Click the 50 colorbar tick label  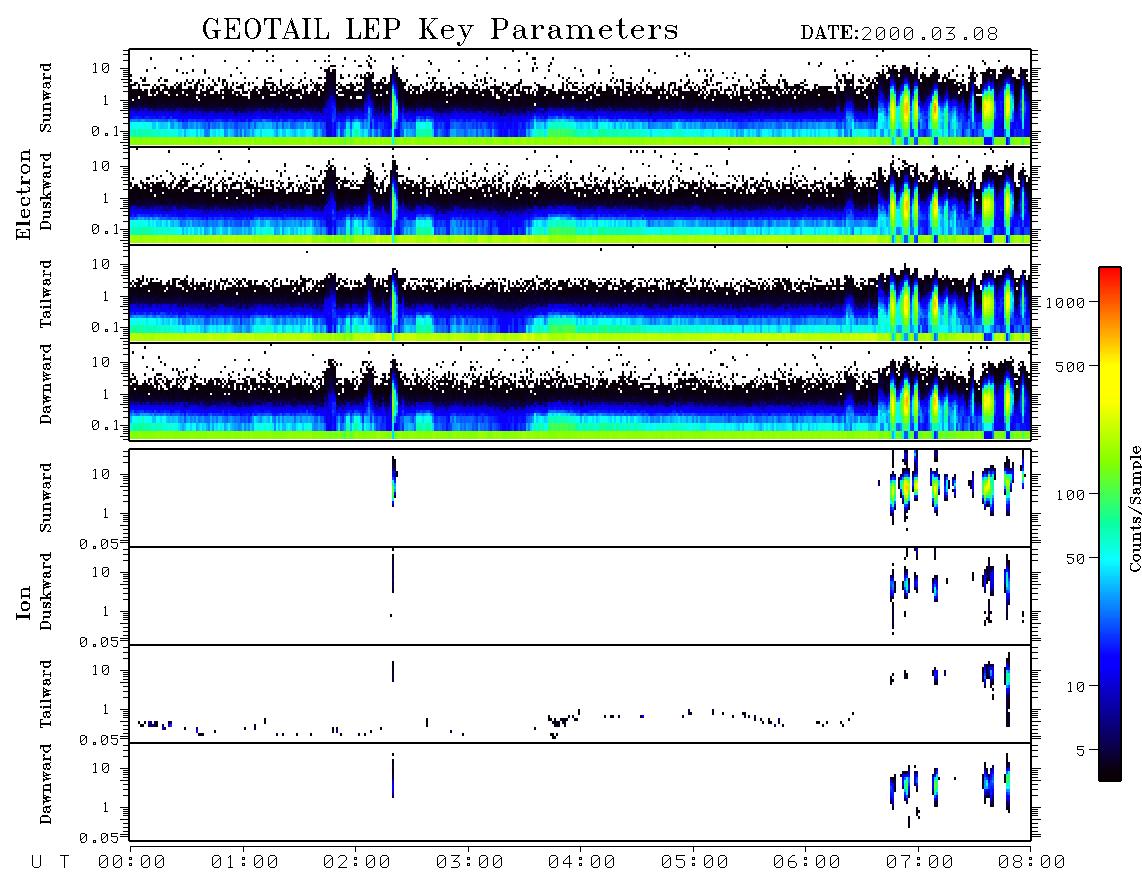pos(1075,559)
